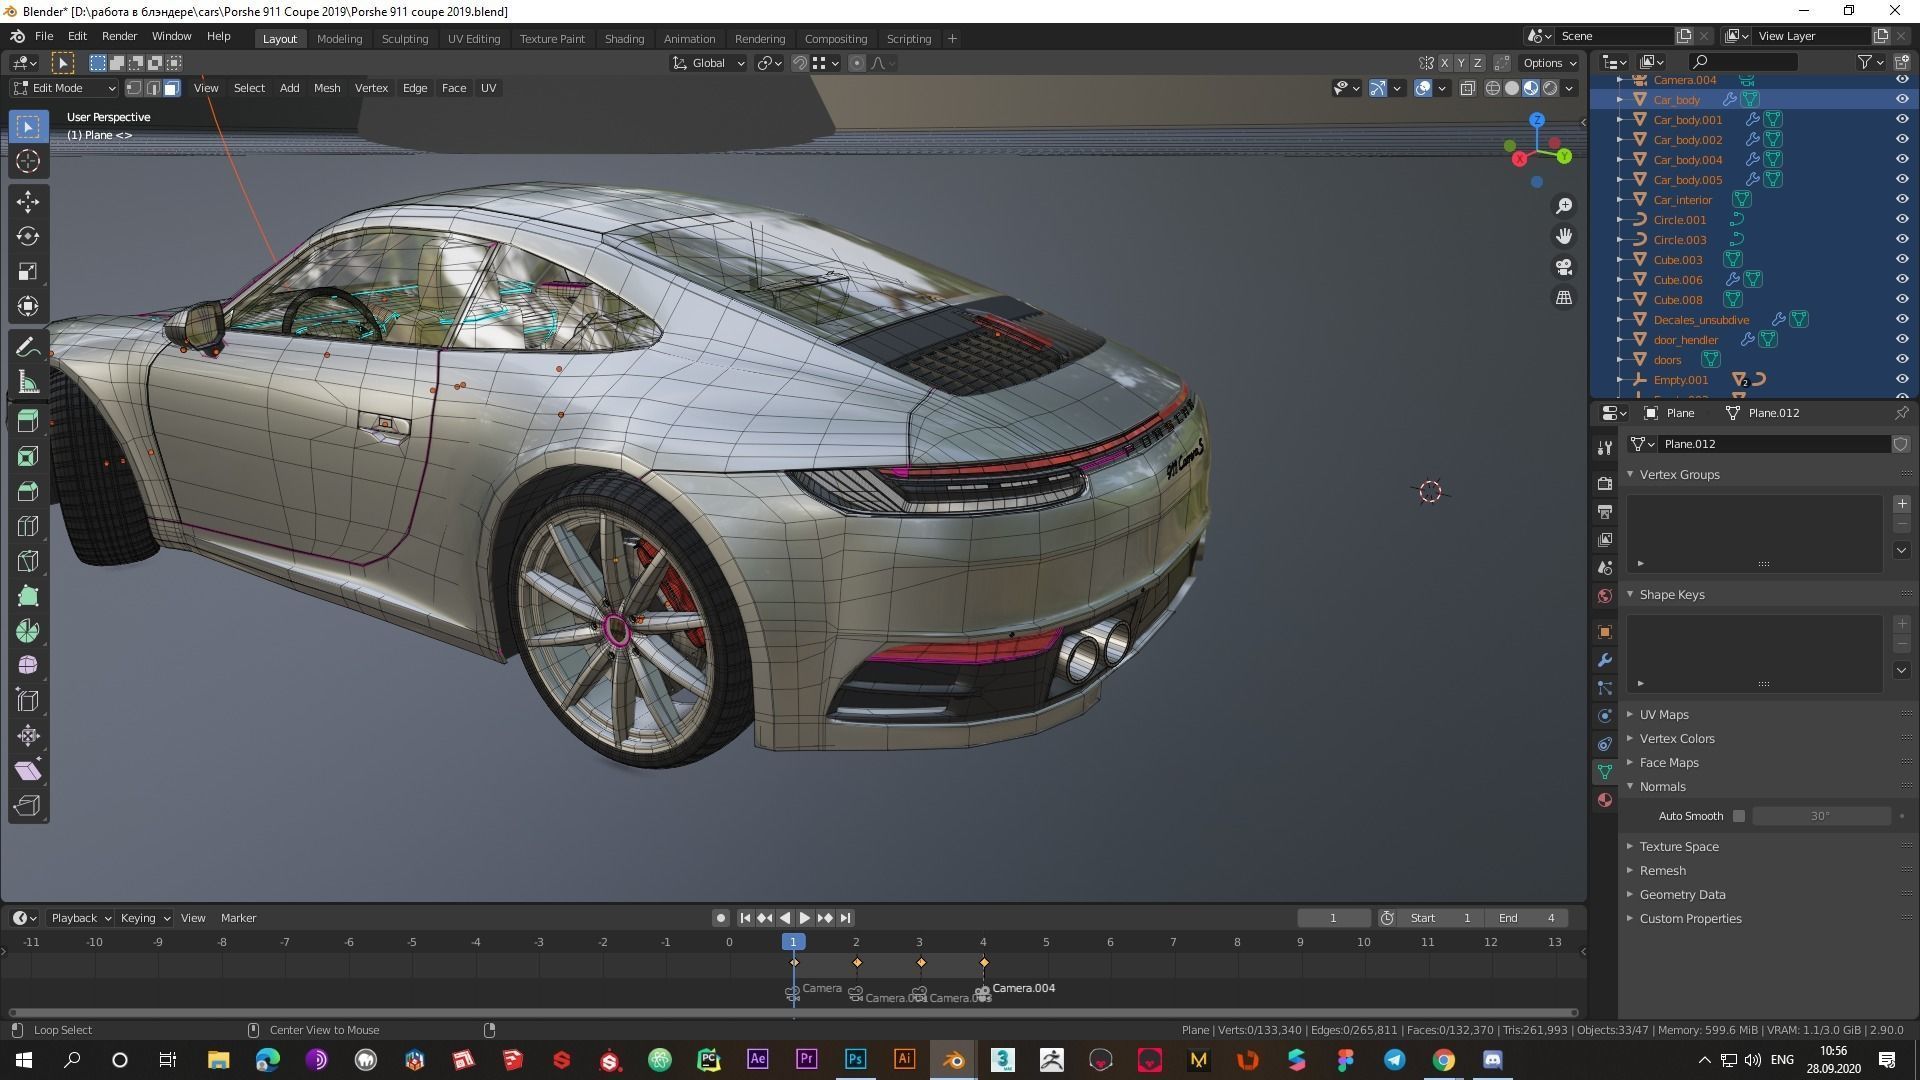Select the Shear tool
This screenshot has width=1920, height=1080.
[x=28, y=771]
